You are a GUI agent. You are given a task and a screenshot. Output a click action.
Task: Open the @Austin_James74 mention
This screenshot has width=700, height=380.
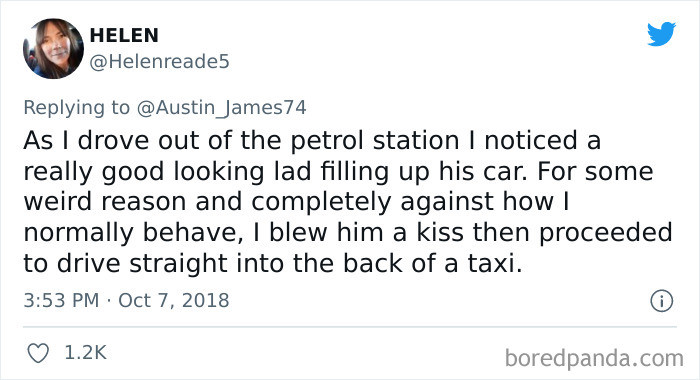click(221, 108)
